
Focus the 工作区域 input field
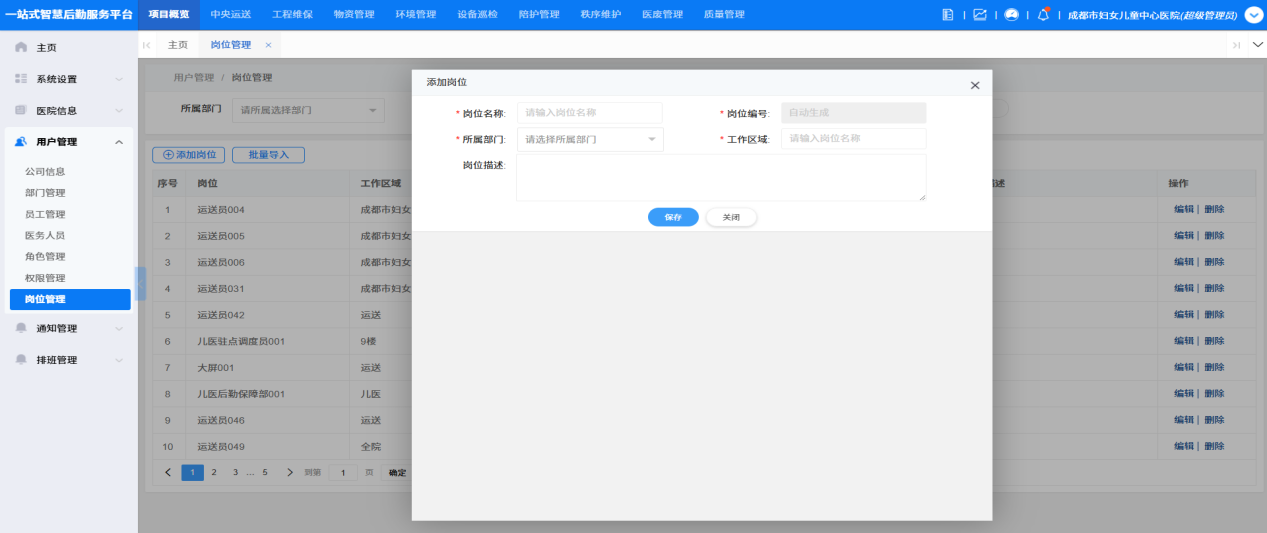pos(853,139)
